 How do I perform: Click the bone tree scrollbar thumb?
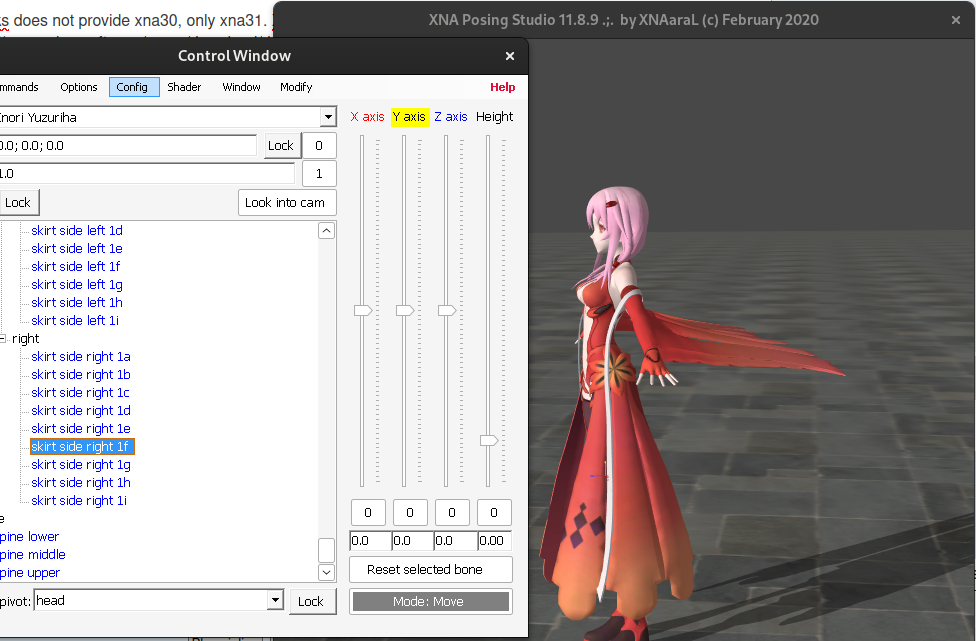tap(327, 550)
